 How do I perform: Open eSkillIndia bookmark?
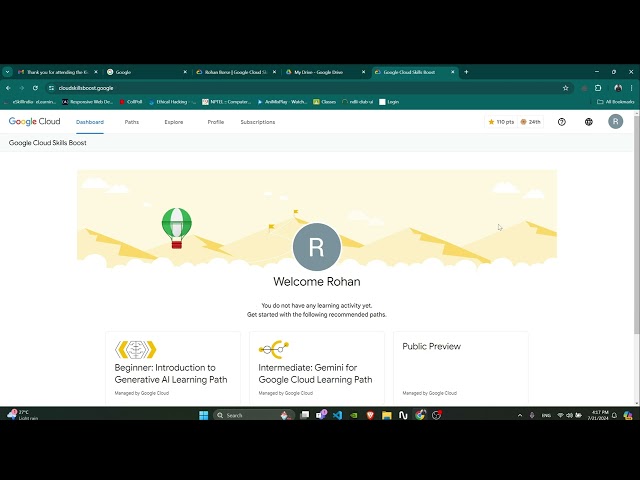tap(30, 102)
